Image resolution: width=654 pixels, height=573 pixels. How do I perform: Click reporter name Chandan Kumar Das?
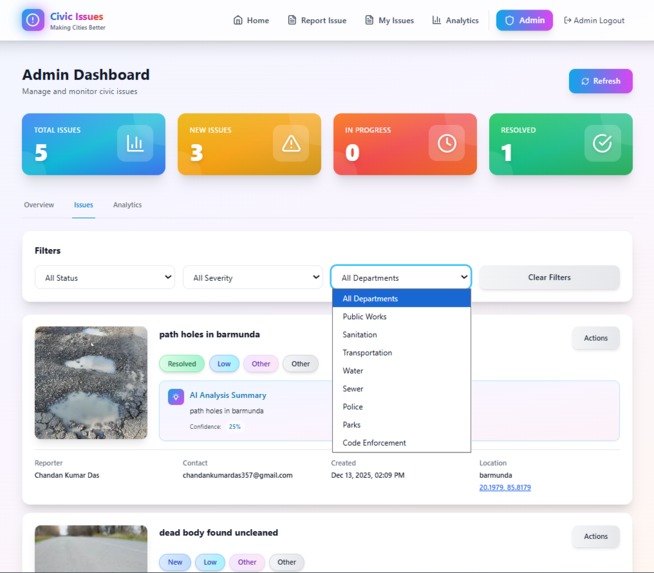(x=67, y=475)
